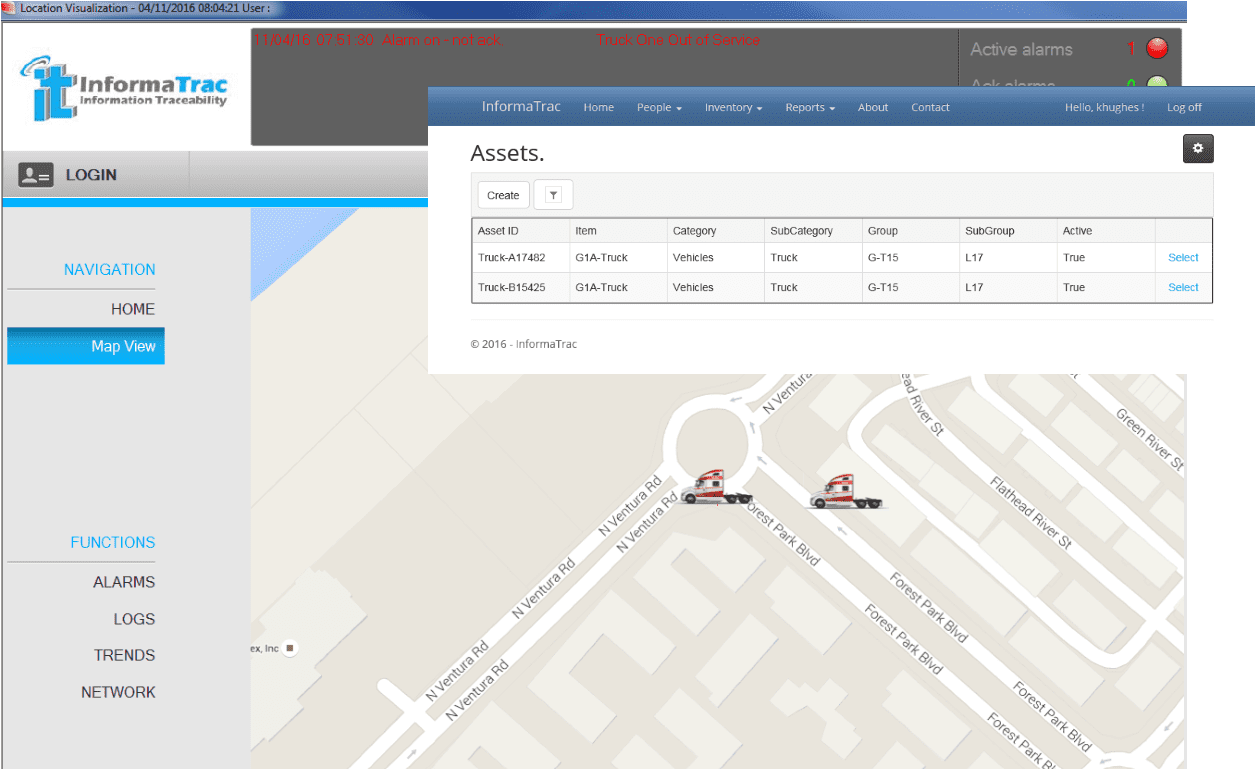The width and height of the screenshot is (1255, 770).
Task: Expand the Reports dropdown
Action: pyautogui.click(x=809, y=107)
